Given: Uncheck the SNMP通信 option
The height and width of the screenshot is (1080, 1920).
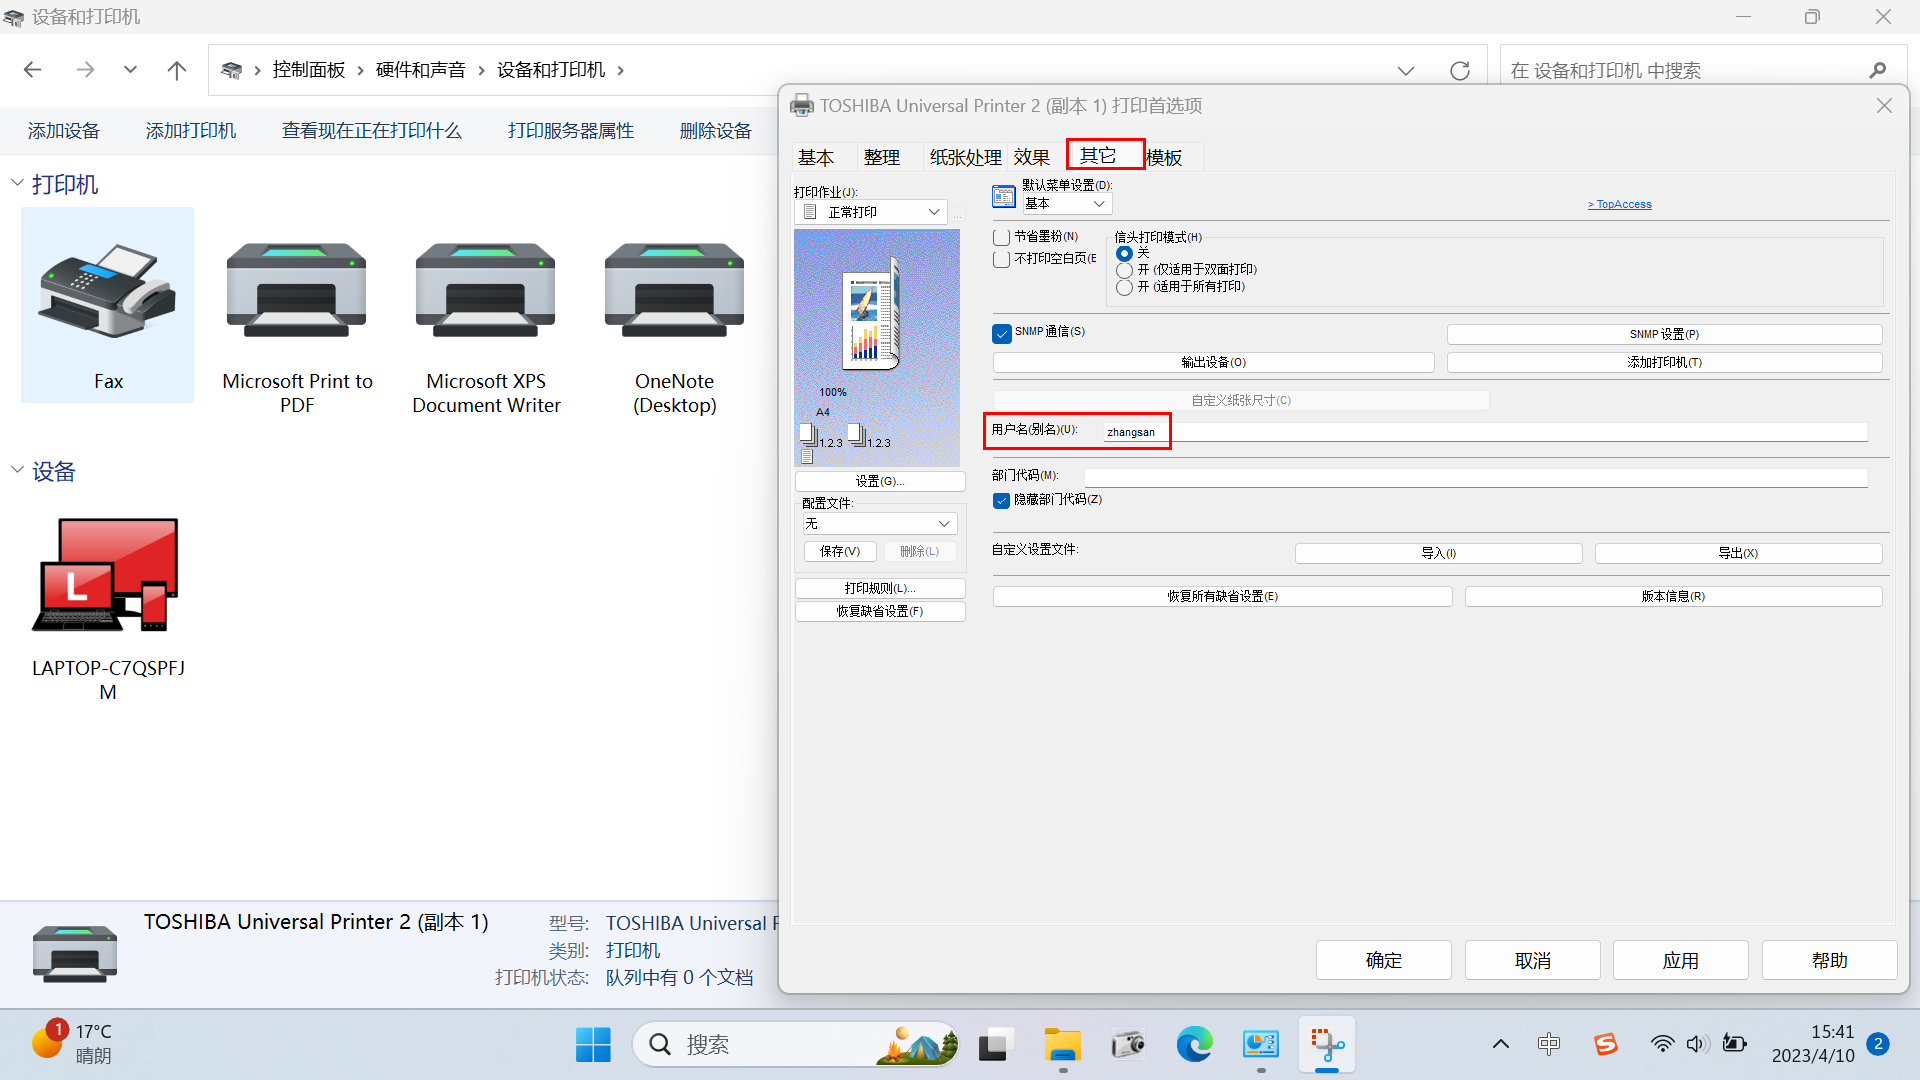Looking at the screenshot, I should [x=1001, y=333].
